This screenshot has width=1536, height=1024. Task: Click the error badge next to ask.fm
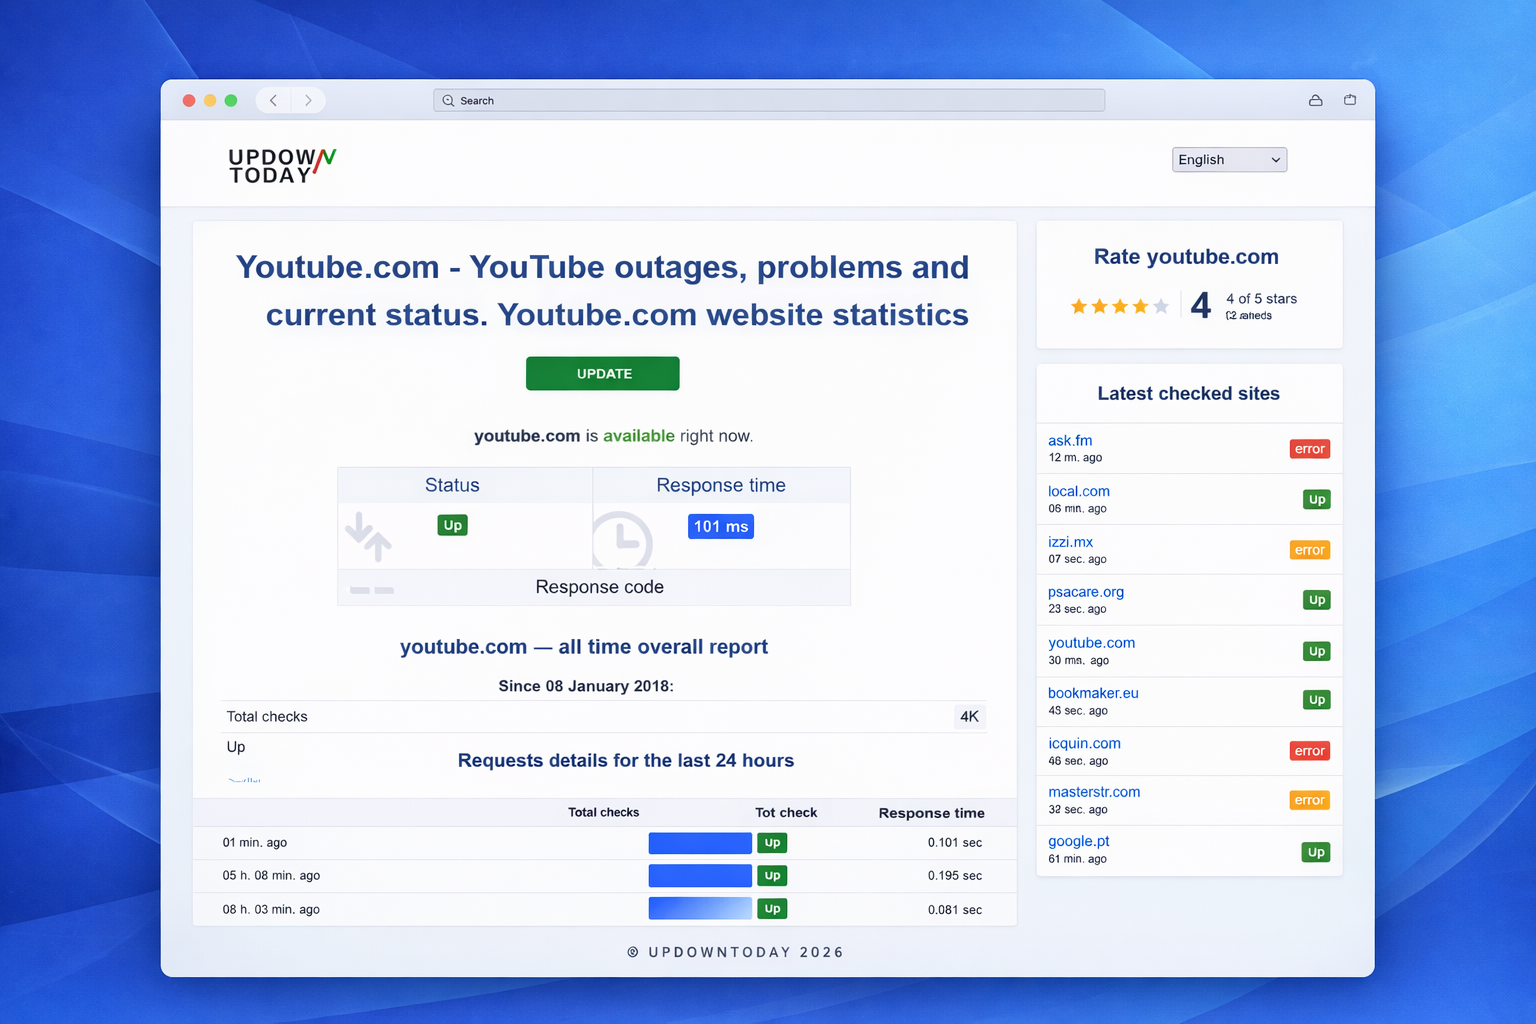[1309, 449]
